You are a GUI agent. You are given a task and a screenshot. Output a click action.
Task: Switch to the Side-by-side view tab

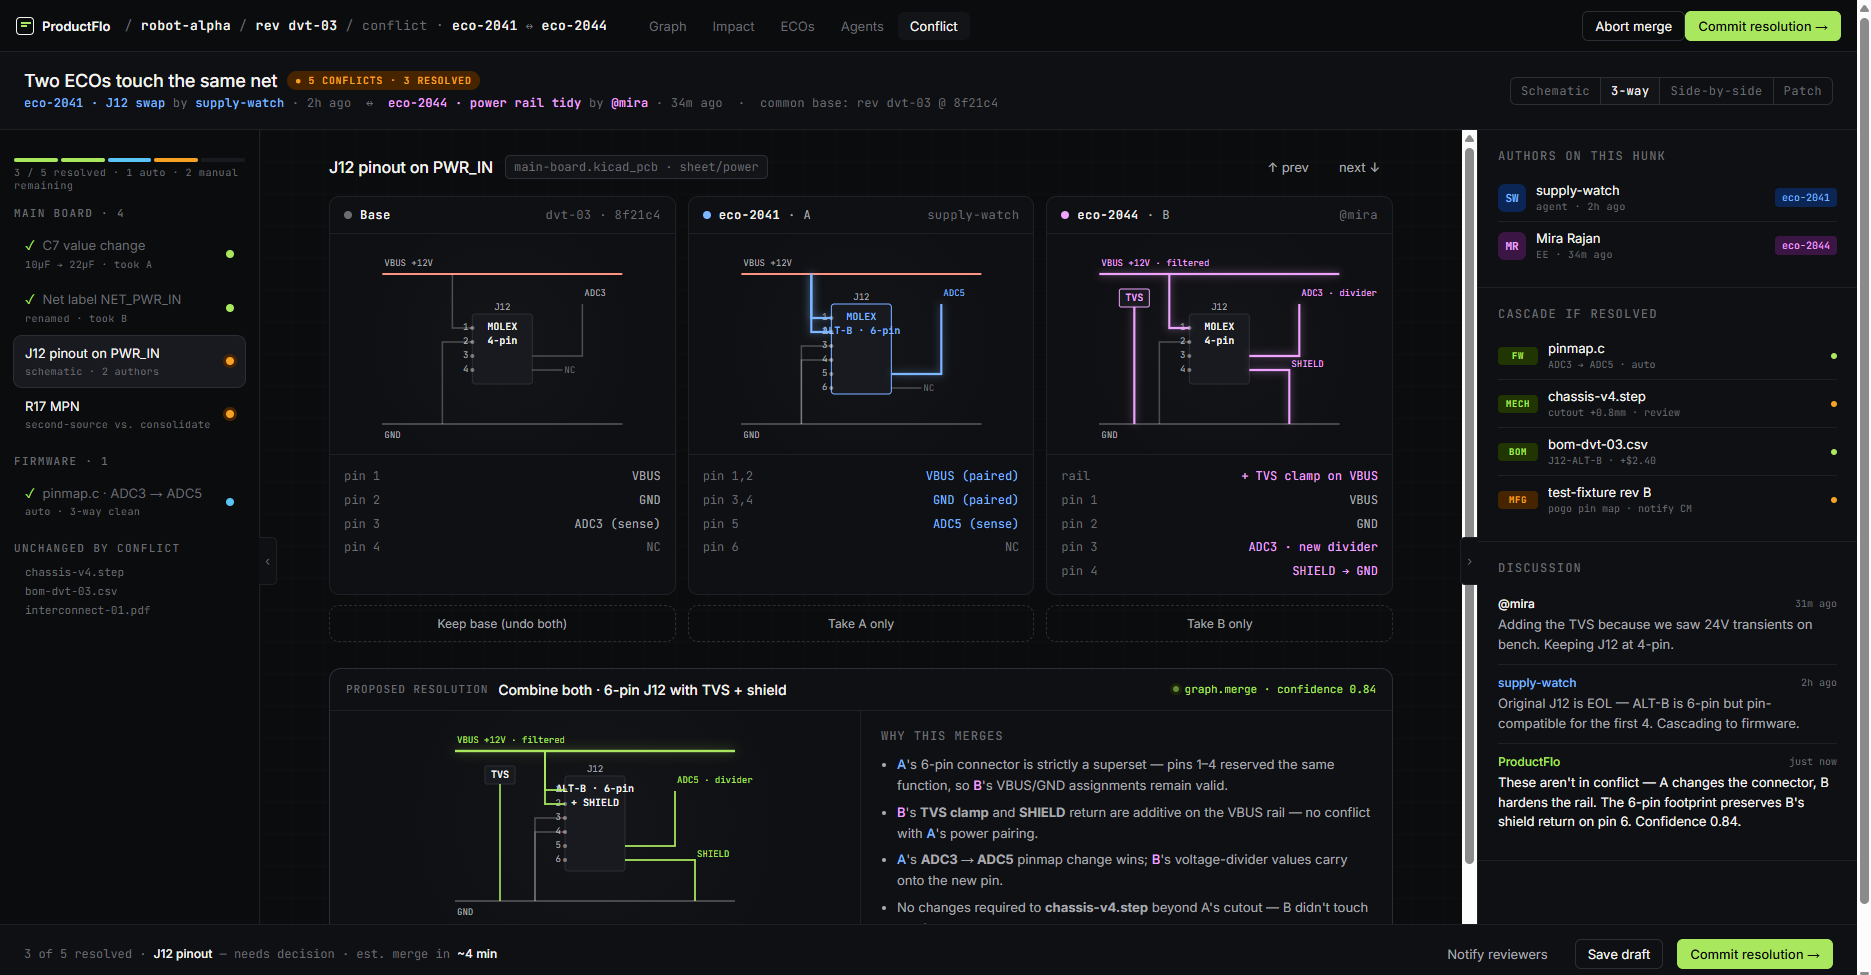point(1715,91)
